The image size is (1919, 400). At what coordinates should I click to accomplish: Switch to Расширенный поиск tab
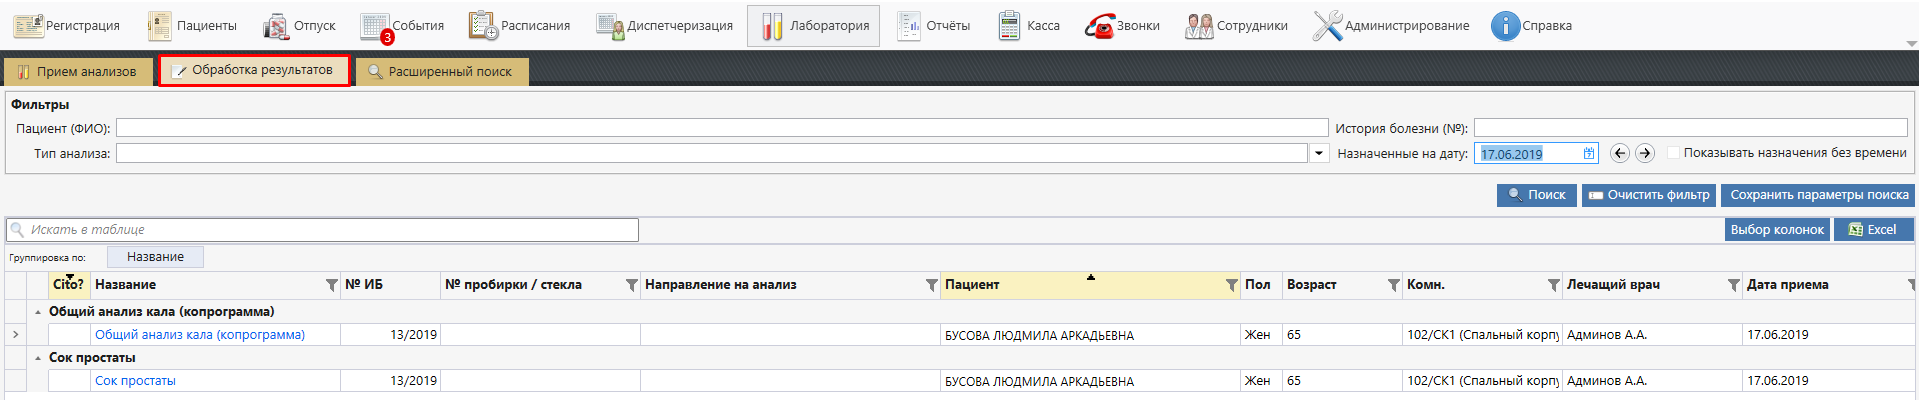(x=441, y=71)
